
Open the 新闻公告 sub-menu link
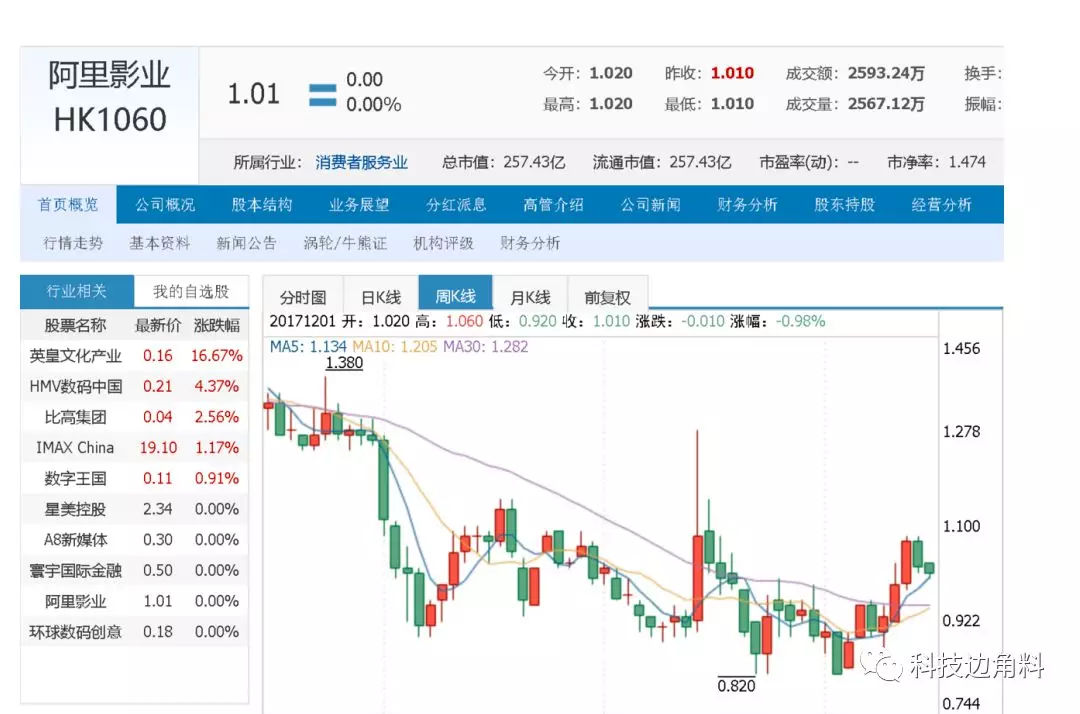coord(247,243)
